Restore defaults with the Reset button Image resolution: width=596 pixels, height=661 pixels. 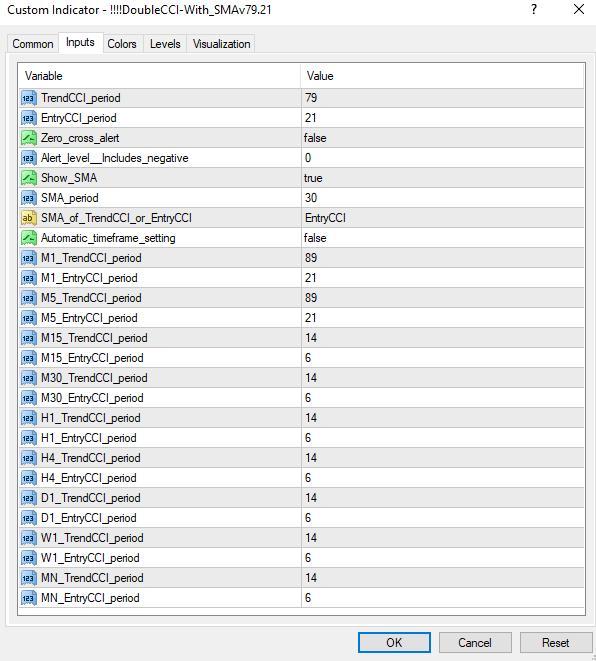(556, 642)
